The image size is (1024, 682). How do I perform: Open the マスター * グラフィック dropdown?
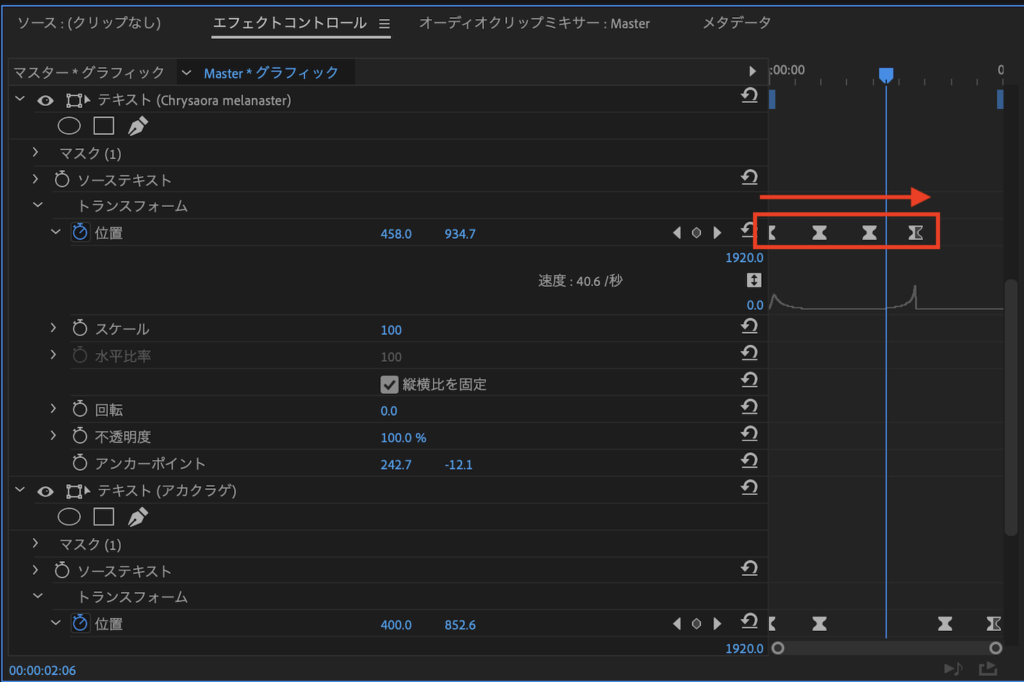tap(186, 73)
